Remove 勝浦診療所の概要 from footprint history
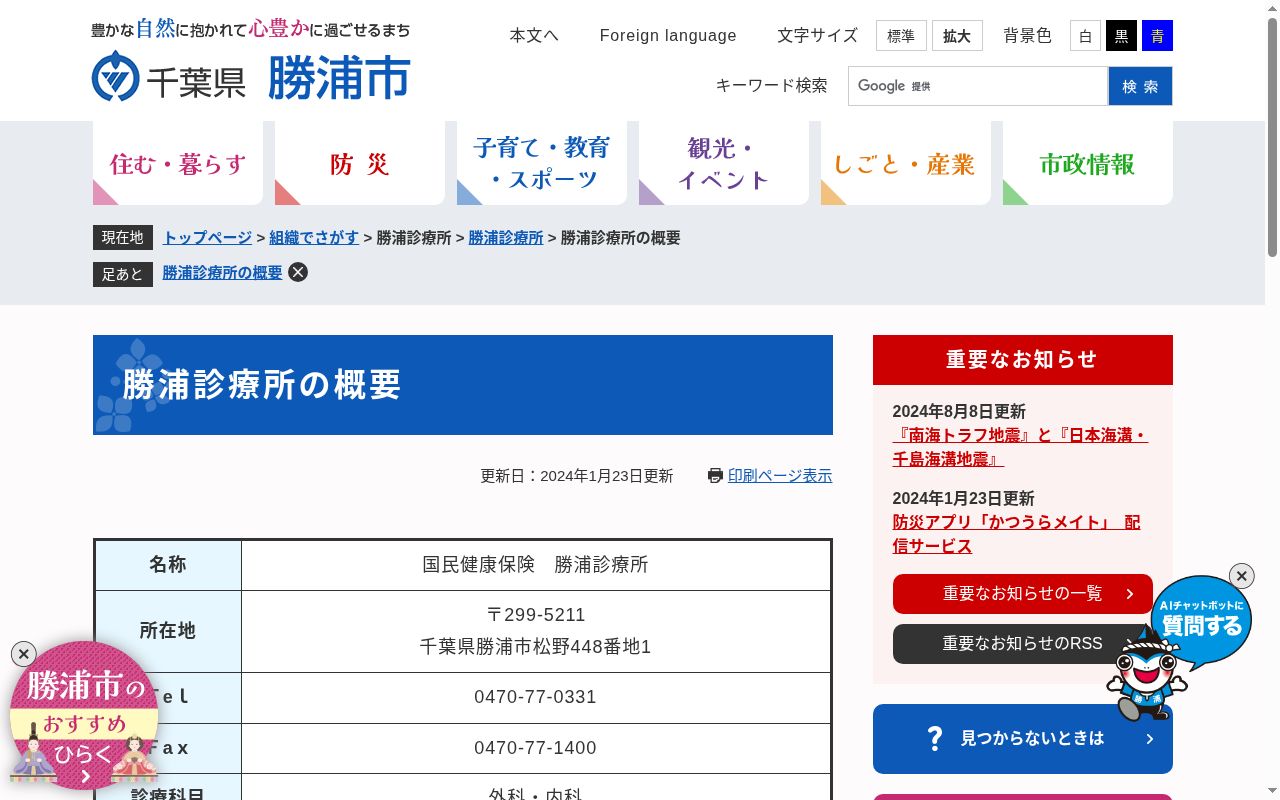This screenshot has height=800, width=1280. [x=298, y=272]
